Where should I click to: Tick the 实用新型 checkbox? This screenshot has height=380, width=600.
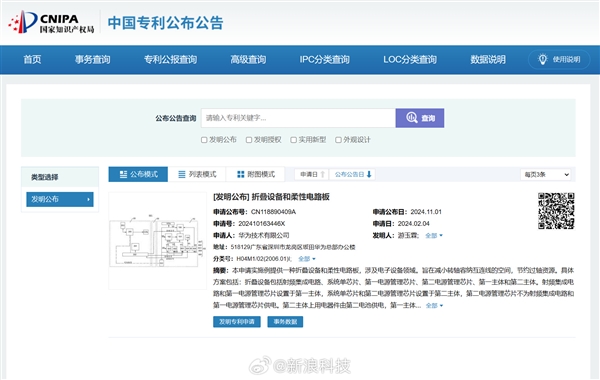[293, 140]
